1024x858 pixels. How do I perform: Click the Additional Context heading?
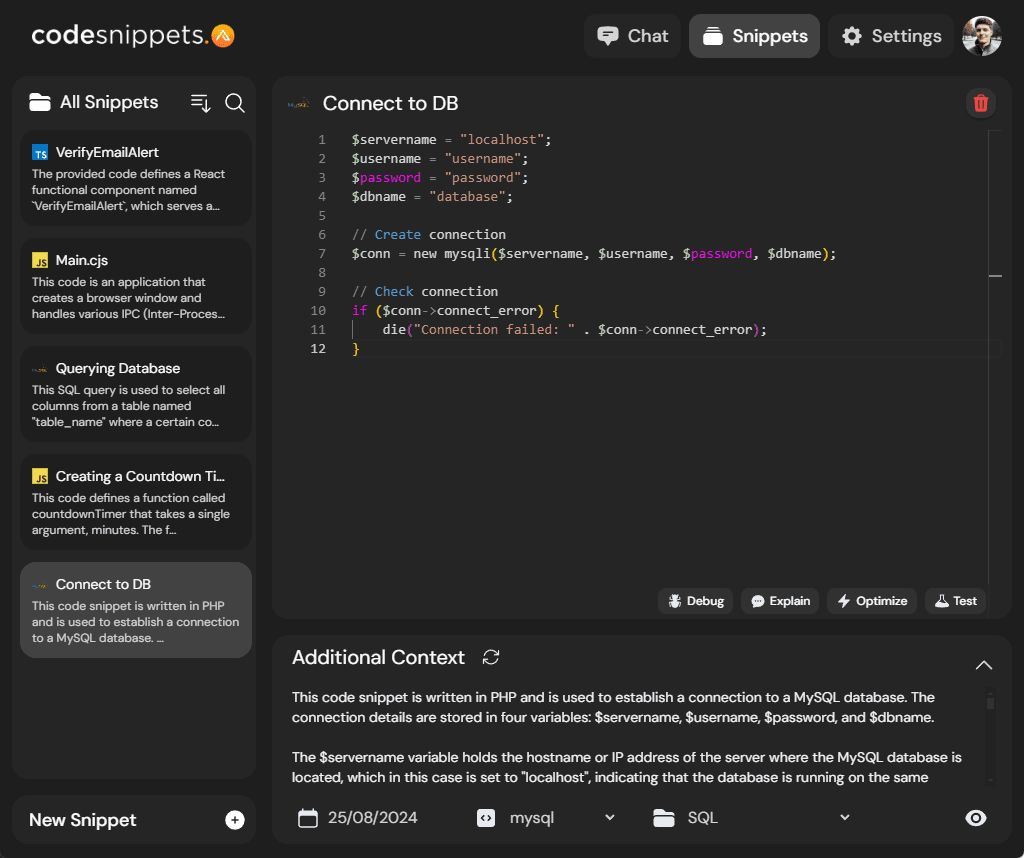point(378,657)
